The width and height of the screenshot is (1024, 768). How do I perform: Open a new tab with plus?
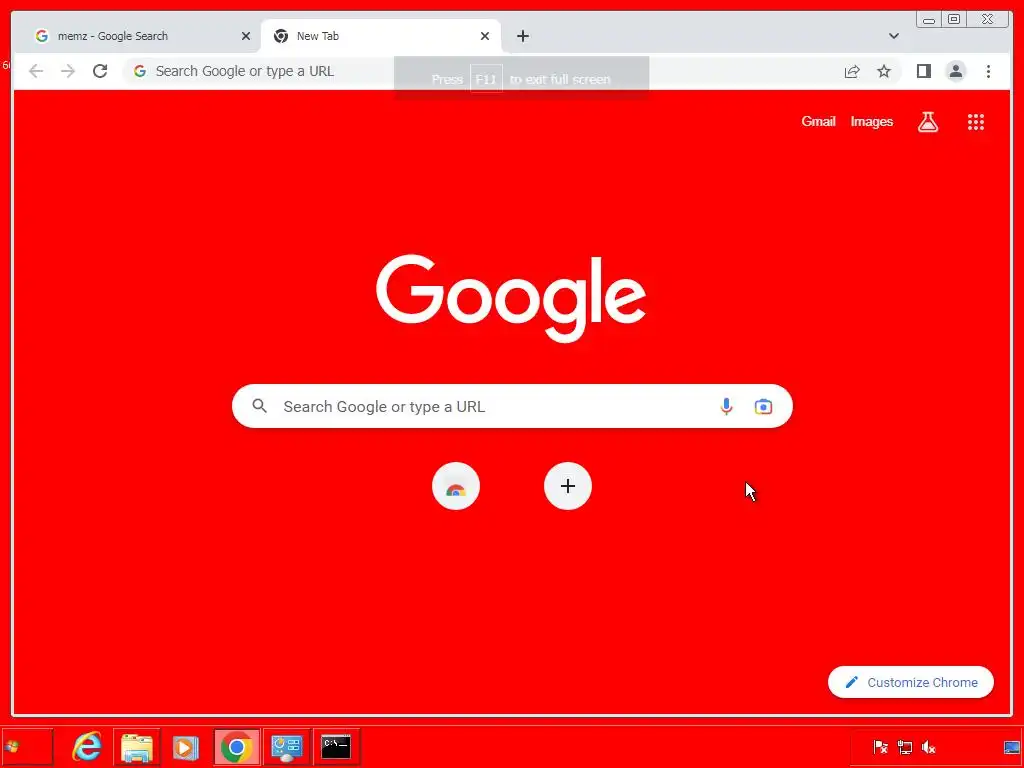tap(522, 36)
